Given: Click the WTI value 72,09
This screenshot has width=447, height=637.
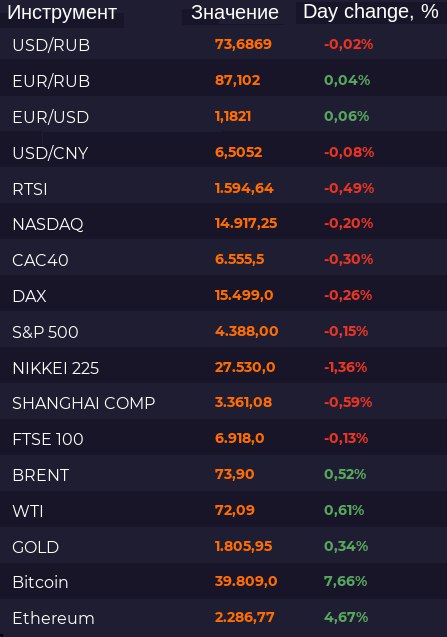Looking at the screenshot, I should coord(234,510).
